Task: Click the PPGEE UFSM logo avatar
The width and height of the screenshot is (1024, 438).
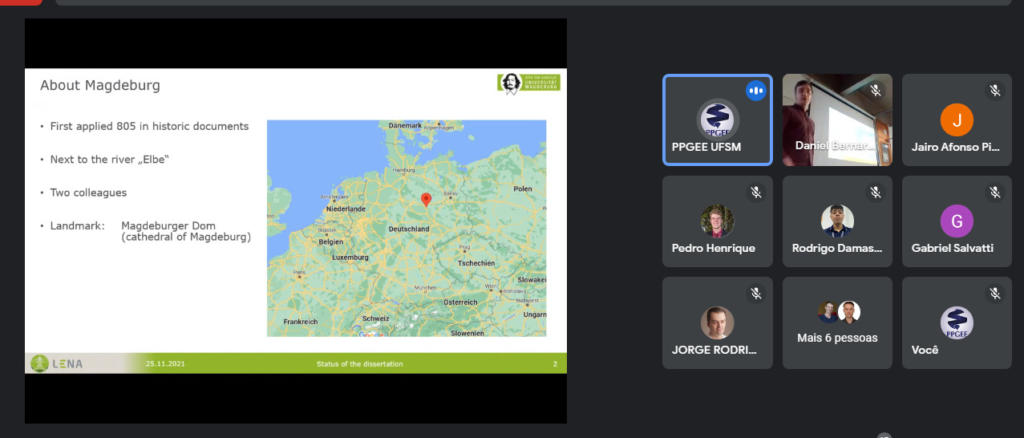Action: click(x=717, y=119)
